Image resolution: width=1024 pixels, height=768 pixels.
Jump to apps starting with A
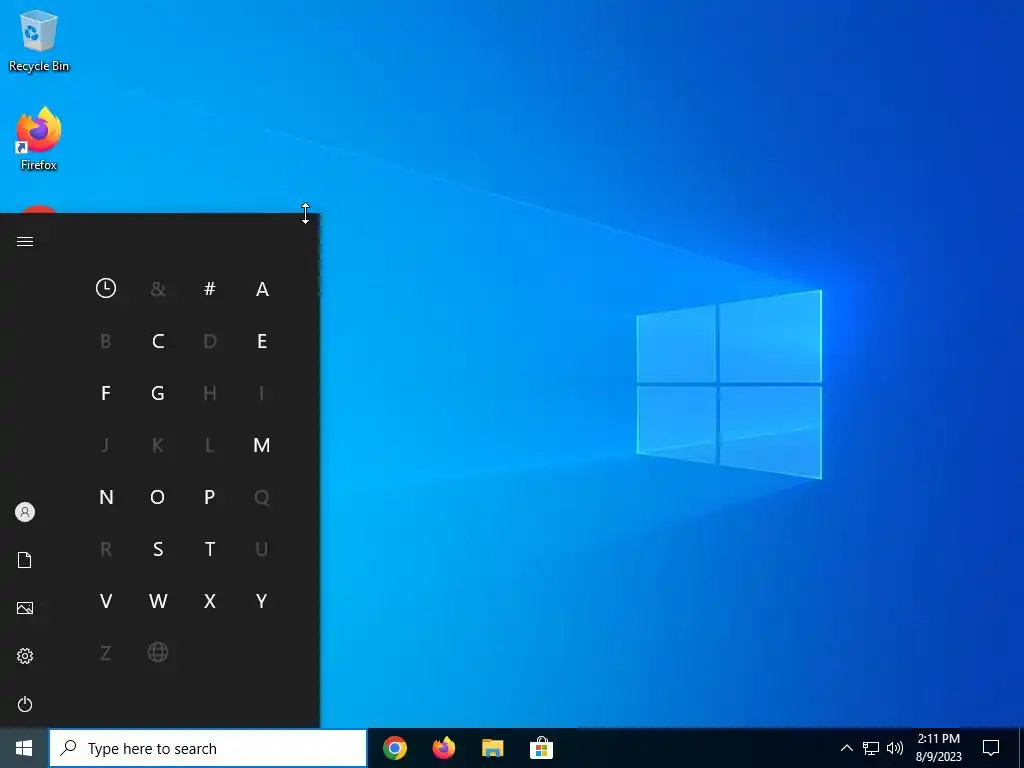pos(262,289)
